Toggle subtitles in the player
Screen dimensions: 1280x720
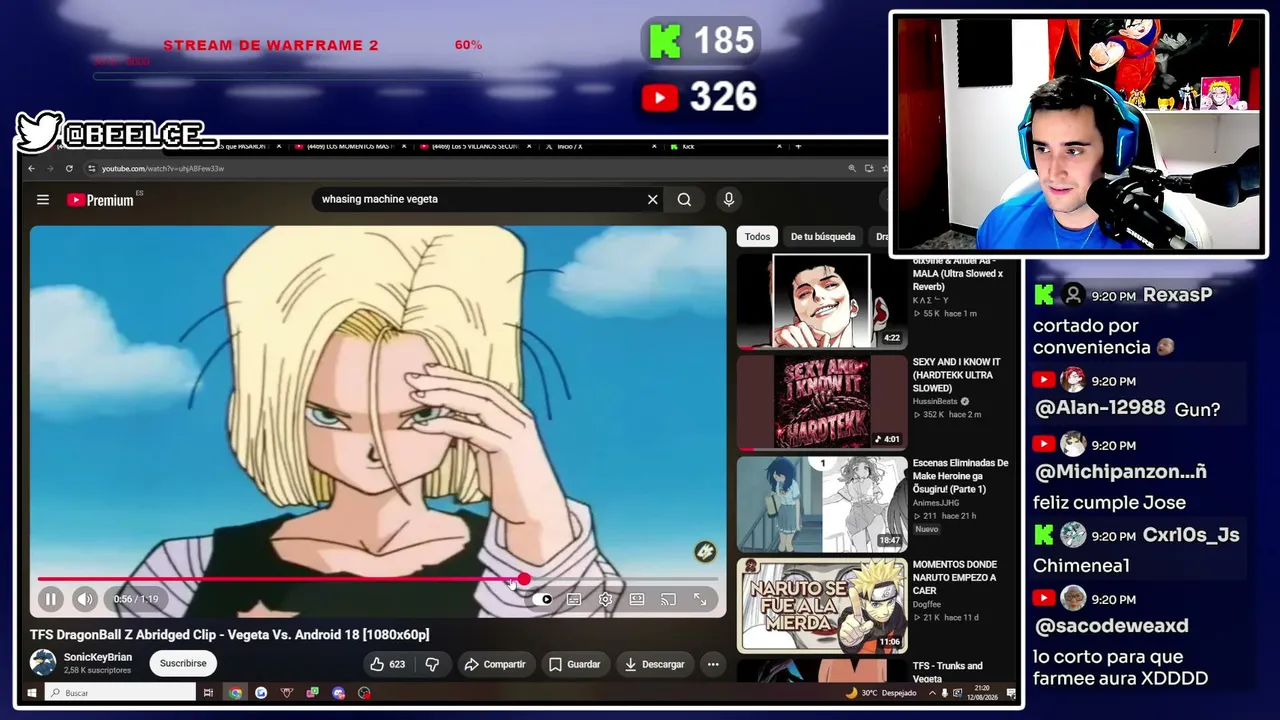pyautogui.click(x=574, y=599)
